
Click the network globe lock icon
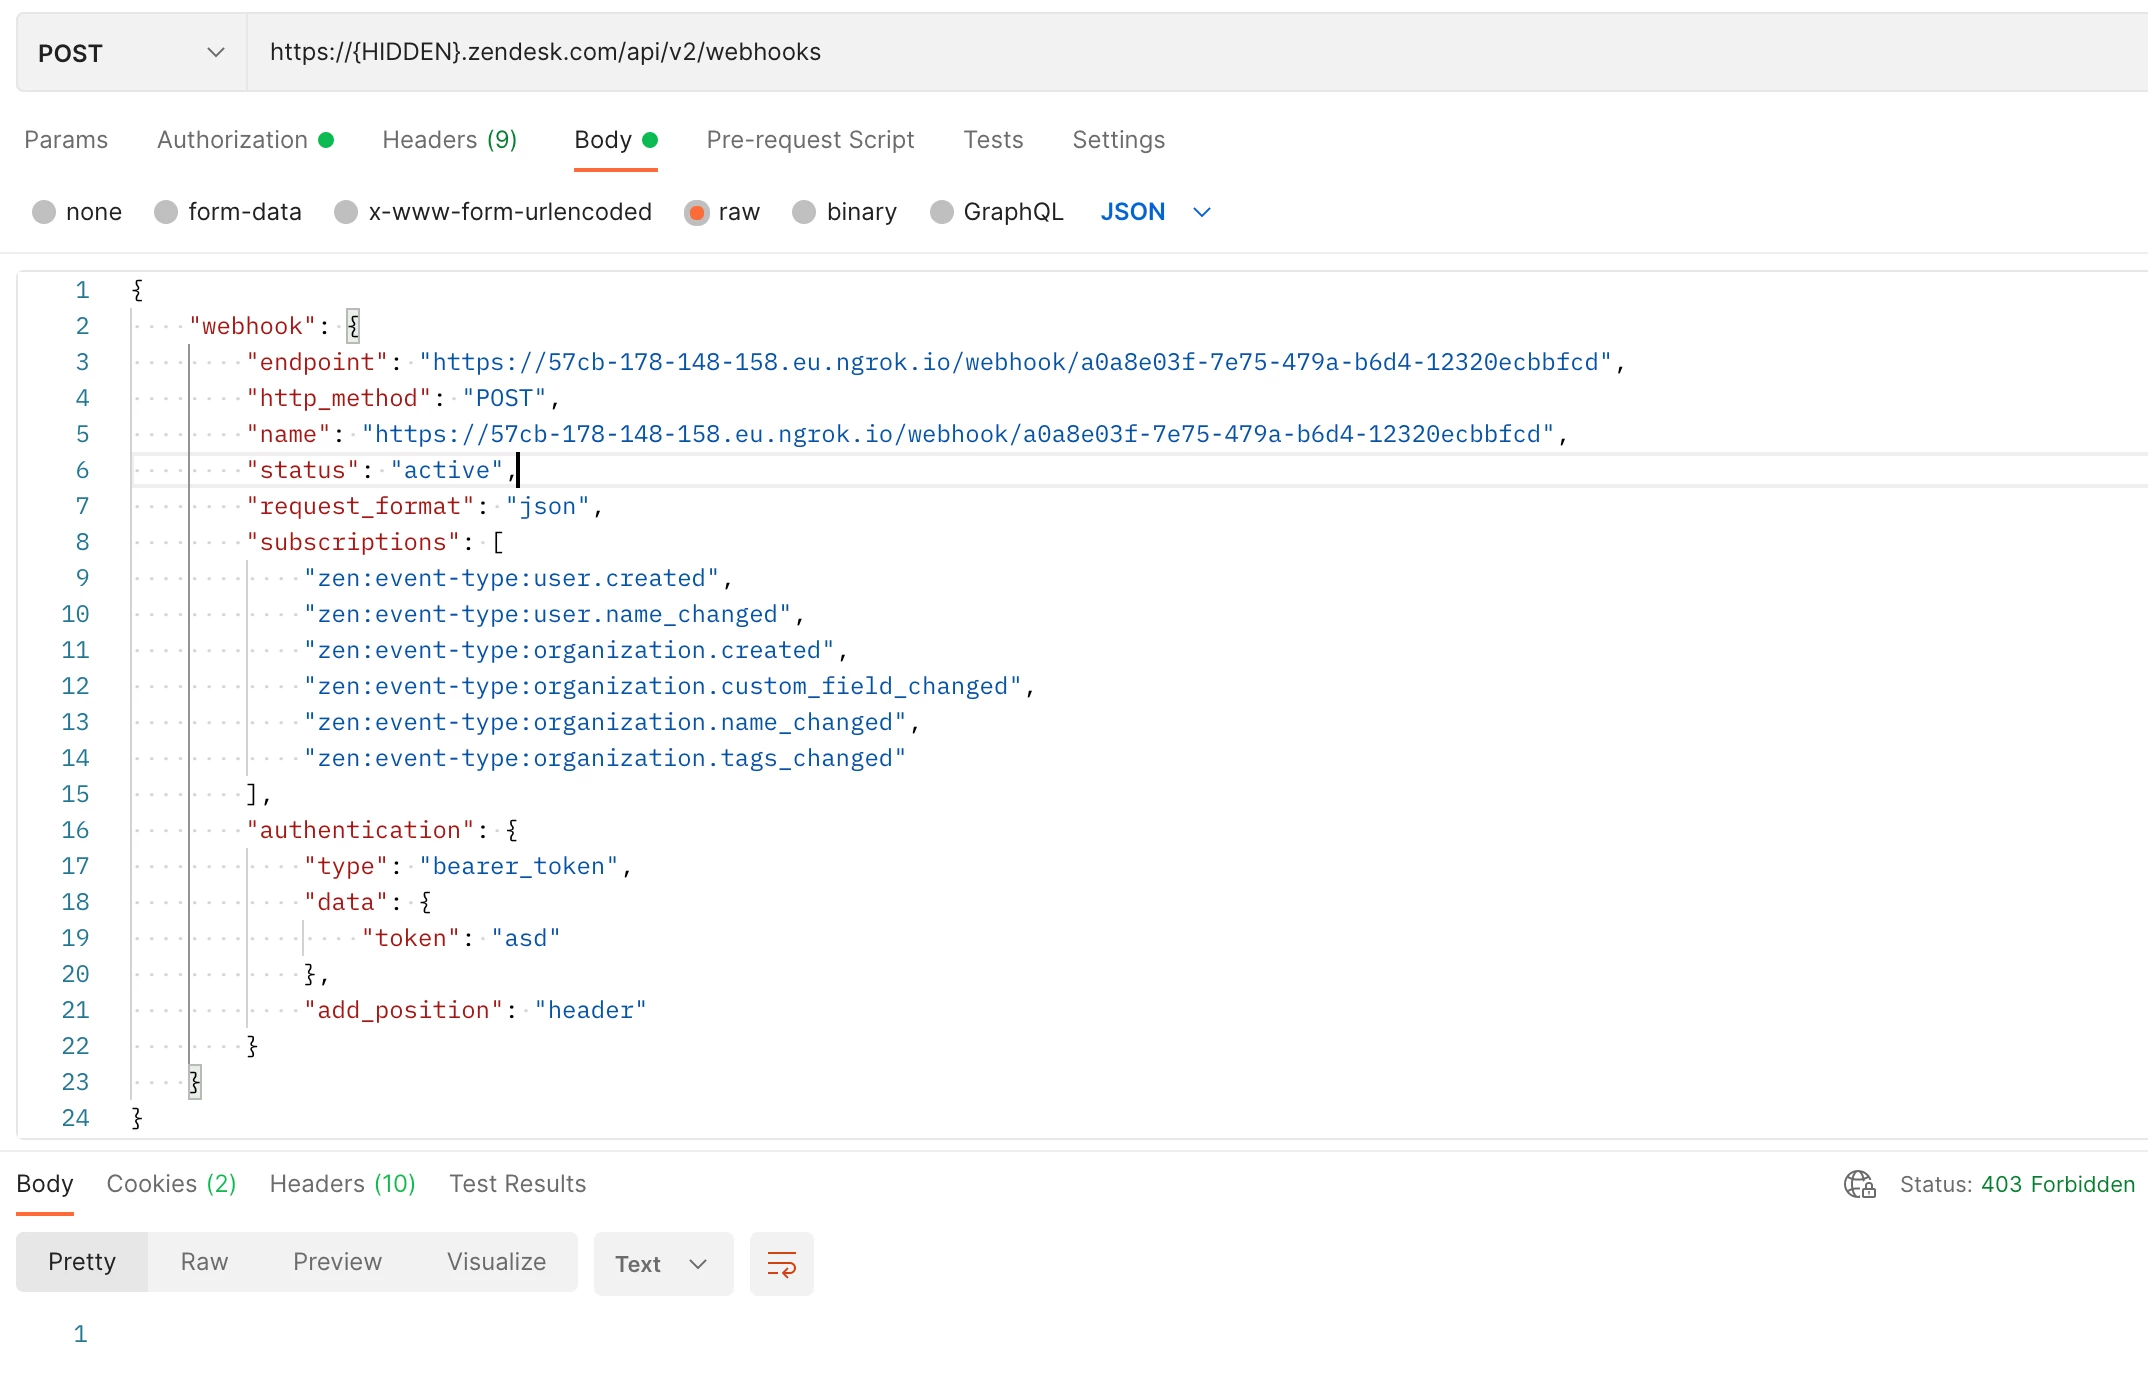pyautogui.click(x=1859, y=1184)
